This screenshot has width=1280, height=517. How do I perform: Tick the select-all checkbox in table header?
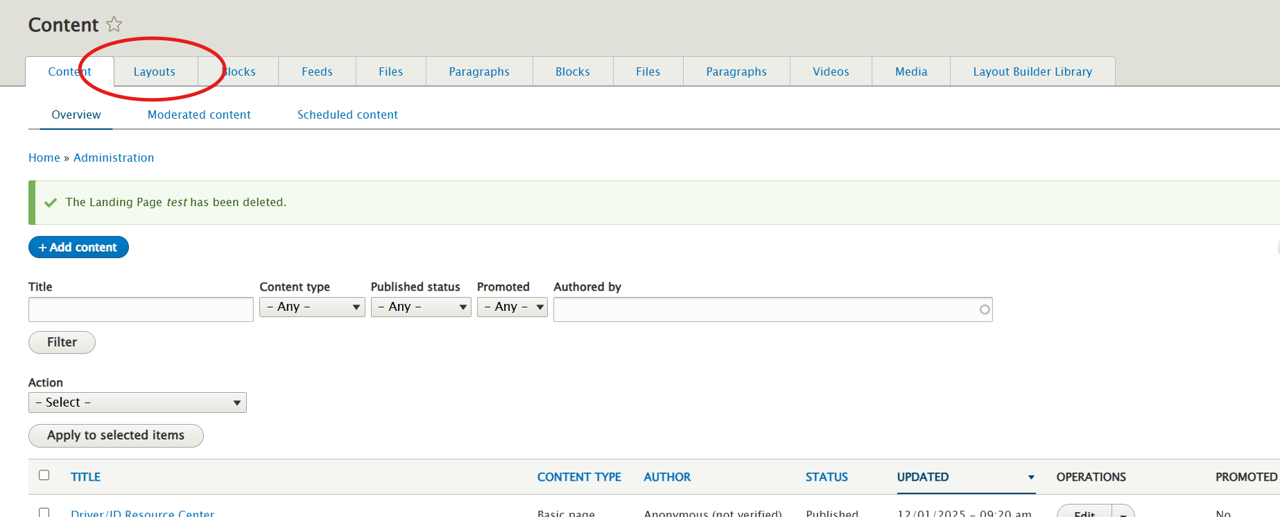(x=44, y=476)
